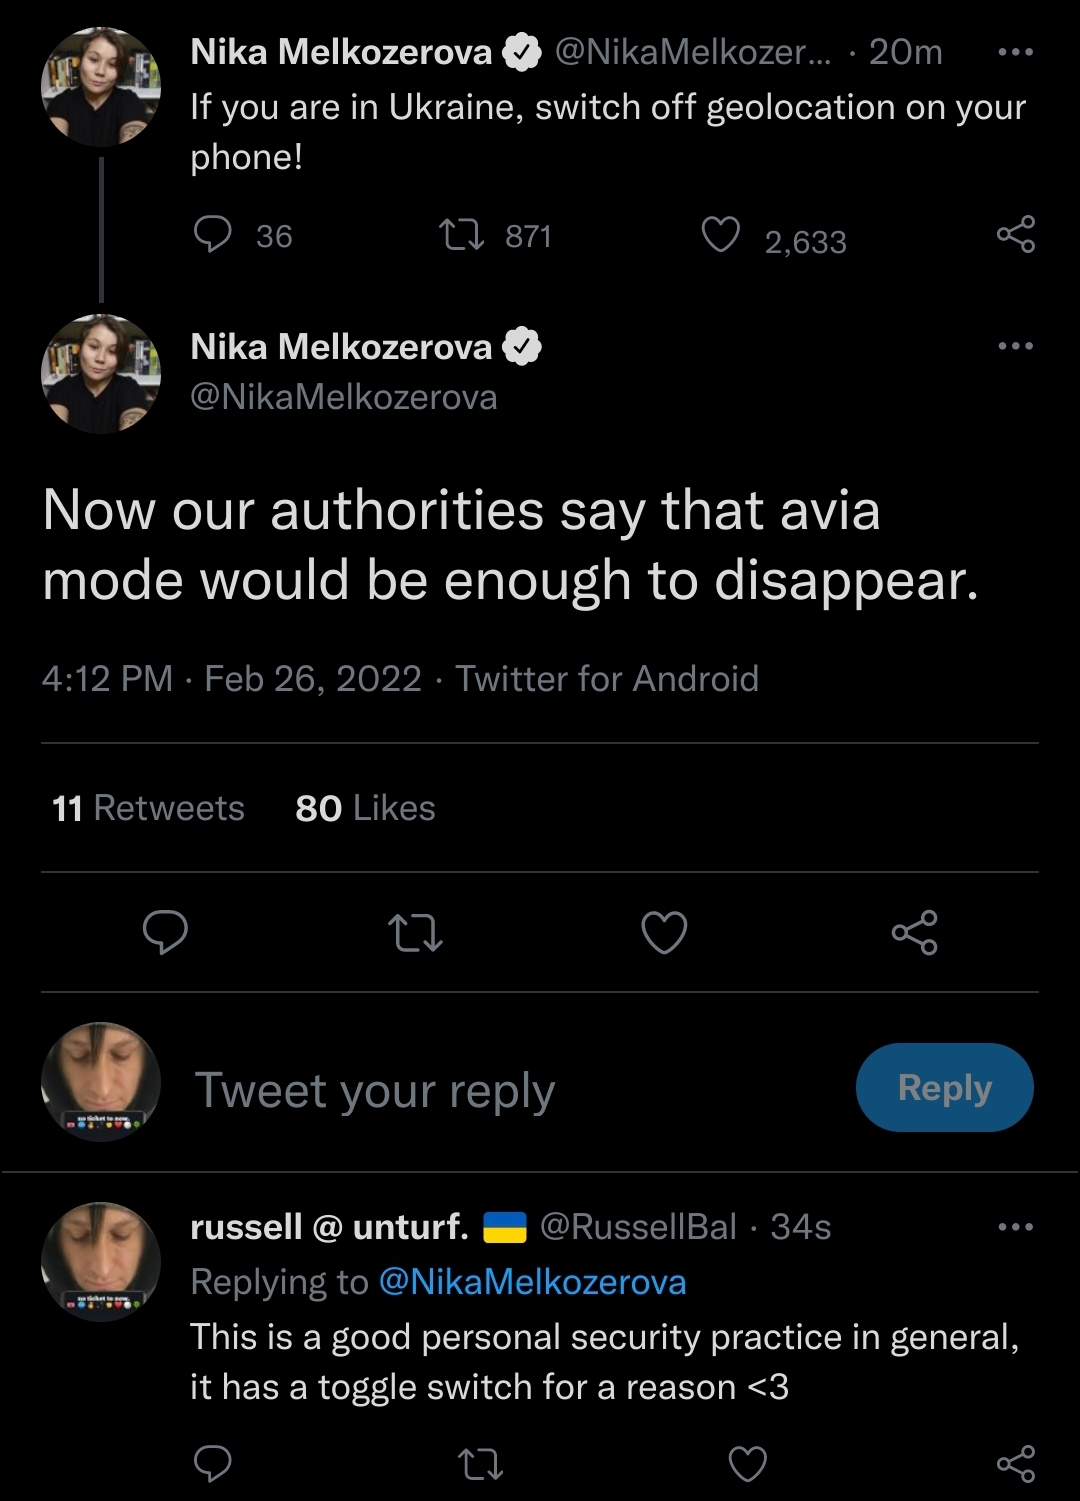View the 80 Likes list

click(x=365, y=808)
